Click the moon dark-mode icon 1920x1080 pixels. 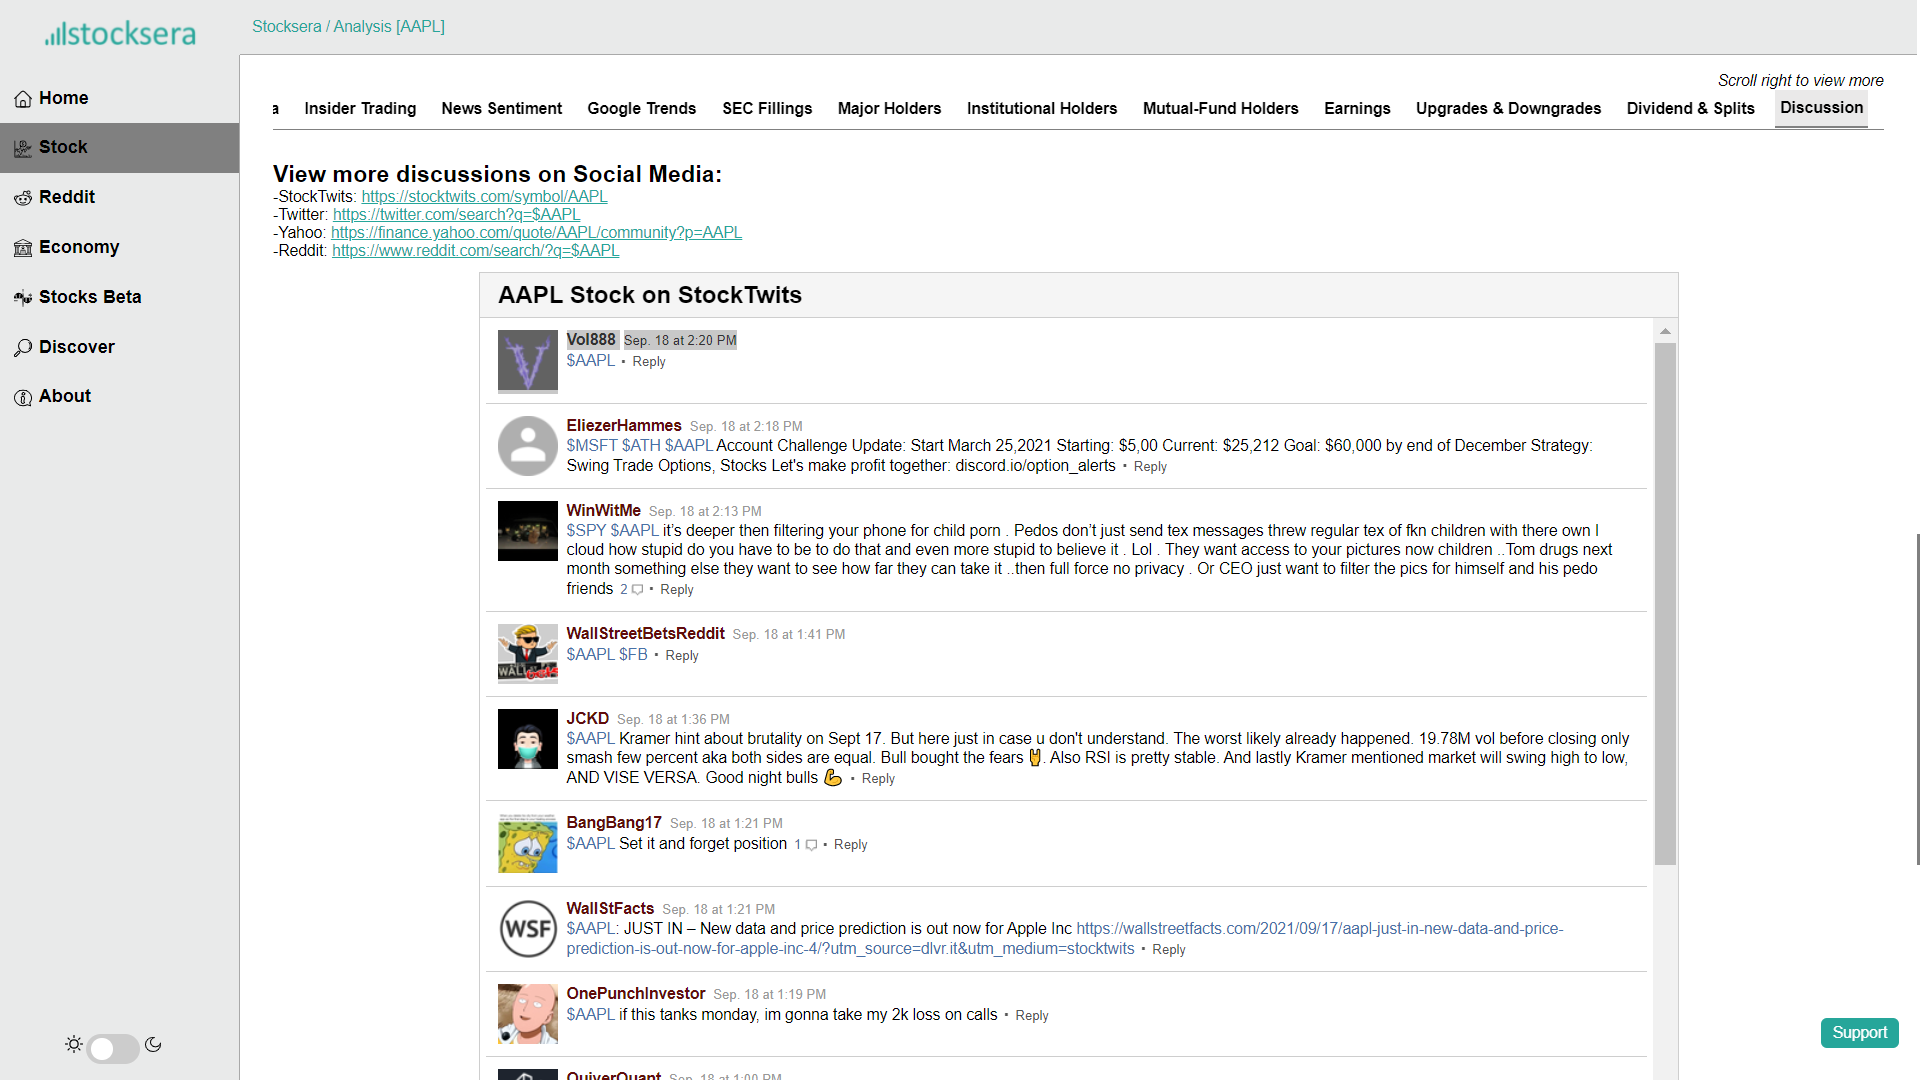(x=153, y=1045)
